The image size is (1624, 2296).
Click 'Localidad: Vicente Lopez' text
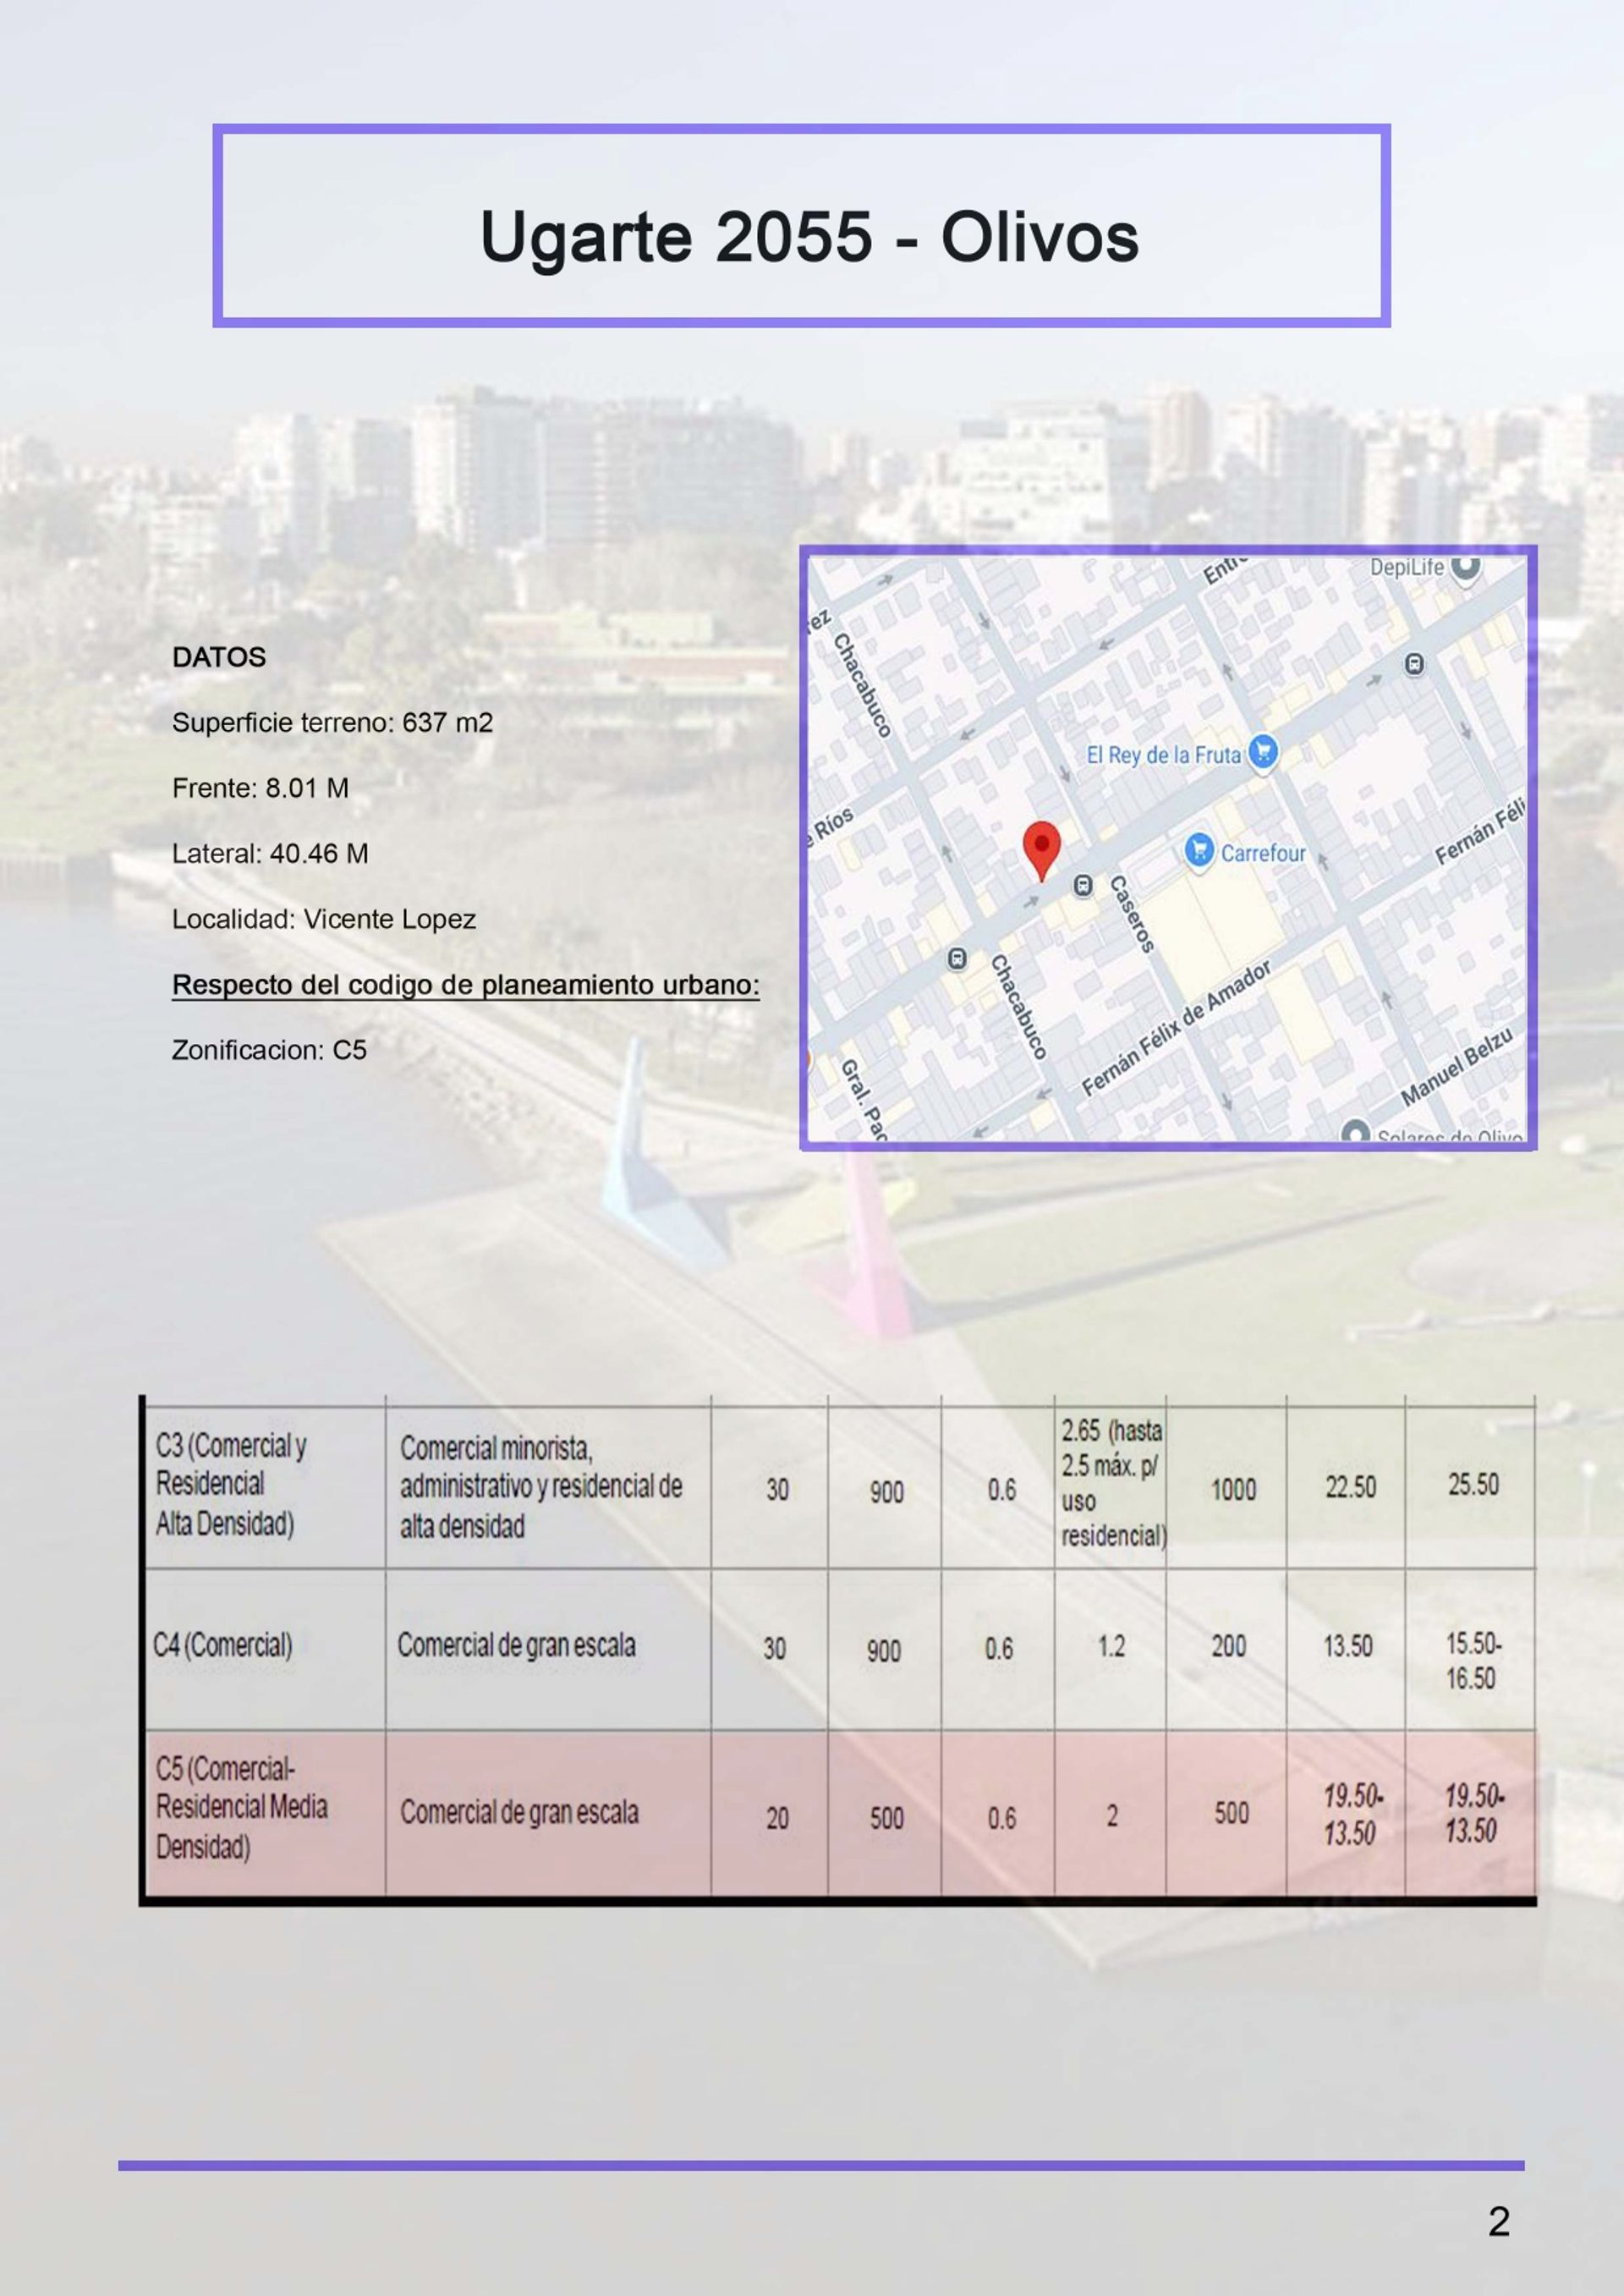point(323,919)
